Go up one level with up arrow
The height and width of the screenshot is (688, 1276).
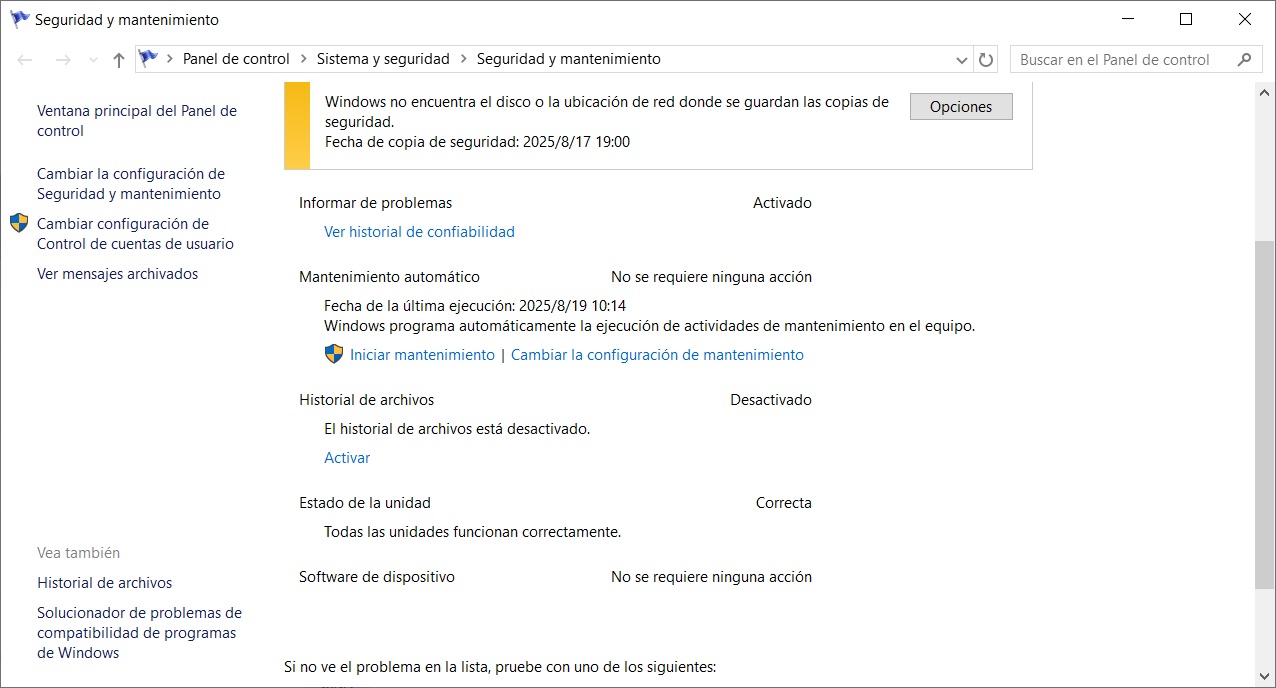click(x=119, y=60)
